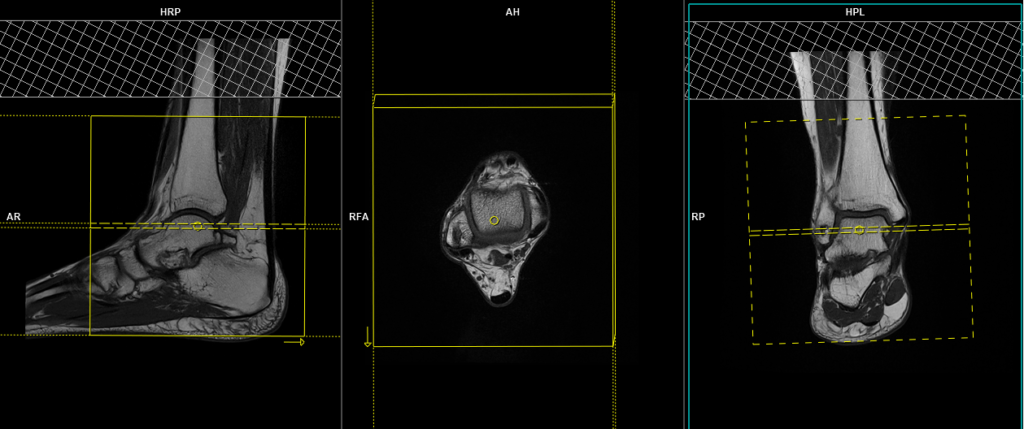Click the RFA orientation label

[x=359, y=216]
